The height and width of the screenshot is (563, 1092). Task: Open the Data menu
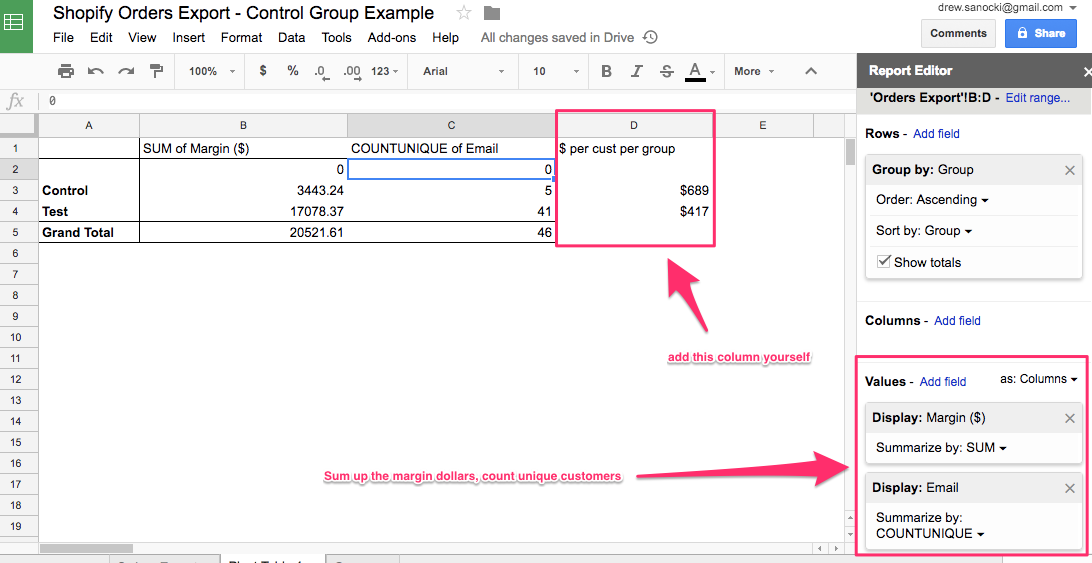pos(291,38)
